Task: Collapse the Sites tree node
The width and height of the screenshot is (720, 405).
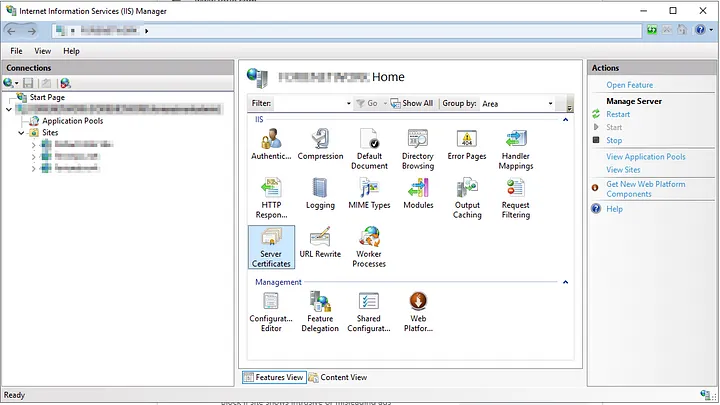Action: tap(21, 133)
